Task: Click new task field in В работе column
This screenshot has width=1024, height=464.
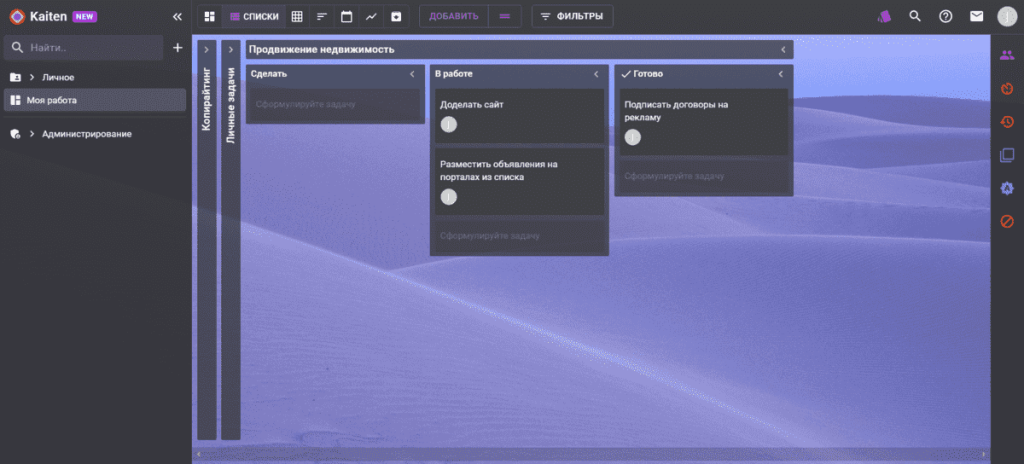Action: pyautogui.click(x=519, y=236)
